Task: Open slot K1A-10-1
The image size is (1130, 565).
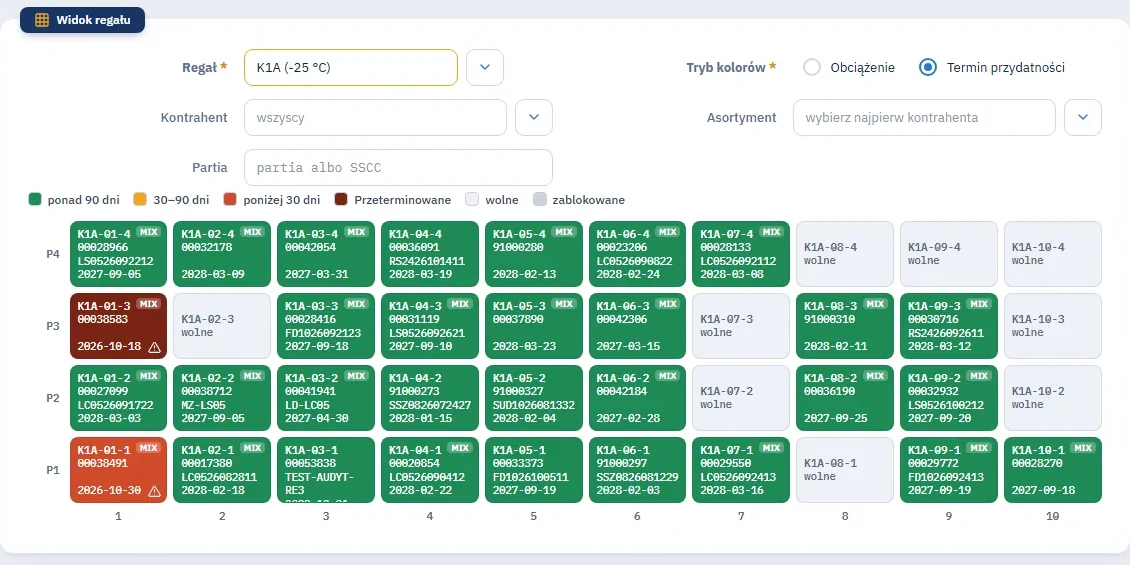Action: click(x=1052, y=470)
